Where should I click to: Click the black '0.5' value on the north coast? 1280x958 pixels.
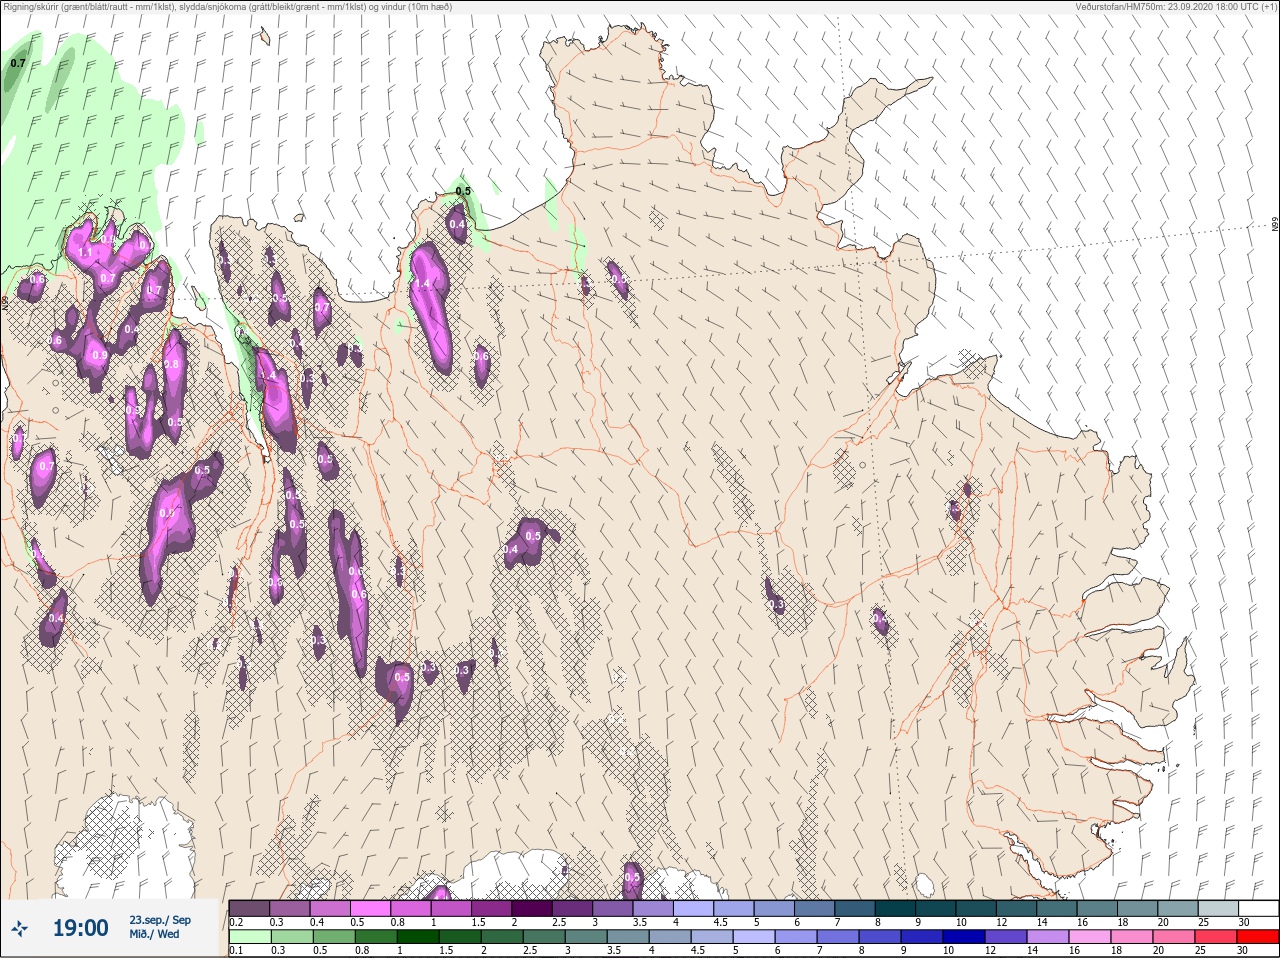coord(463,191)
